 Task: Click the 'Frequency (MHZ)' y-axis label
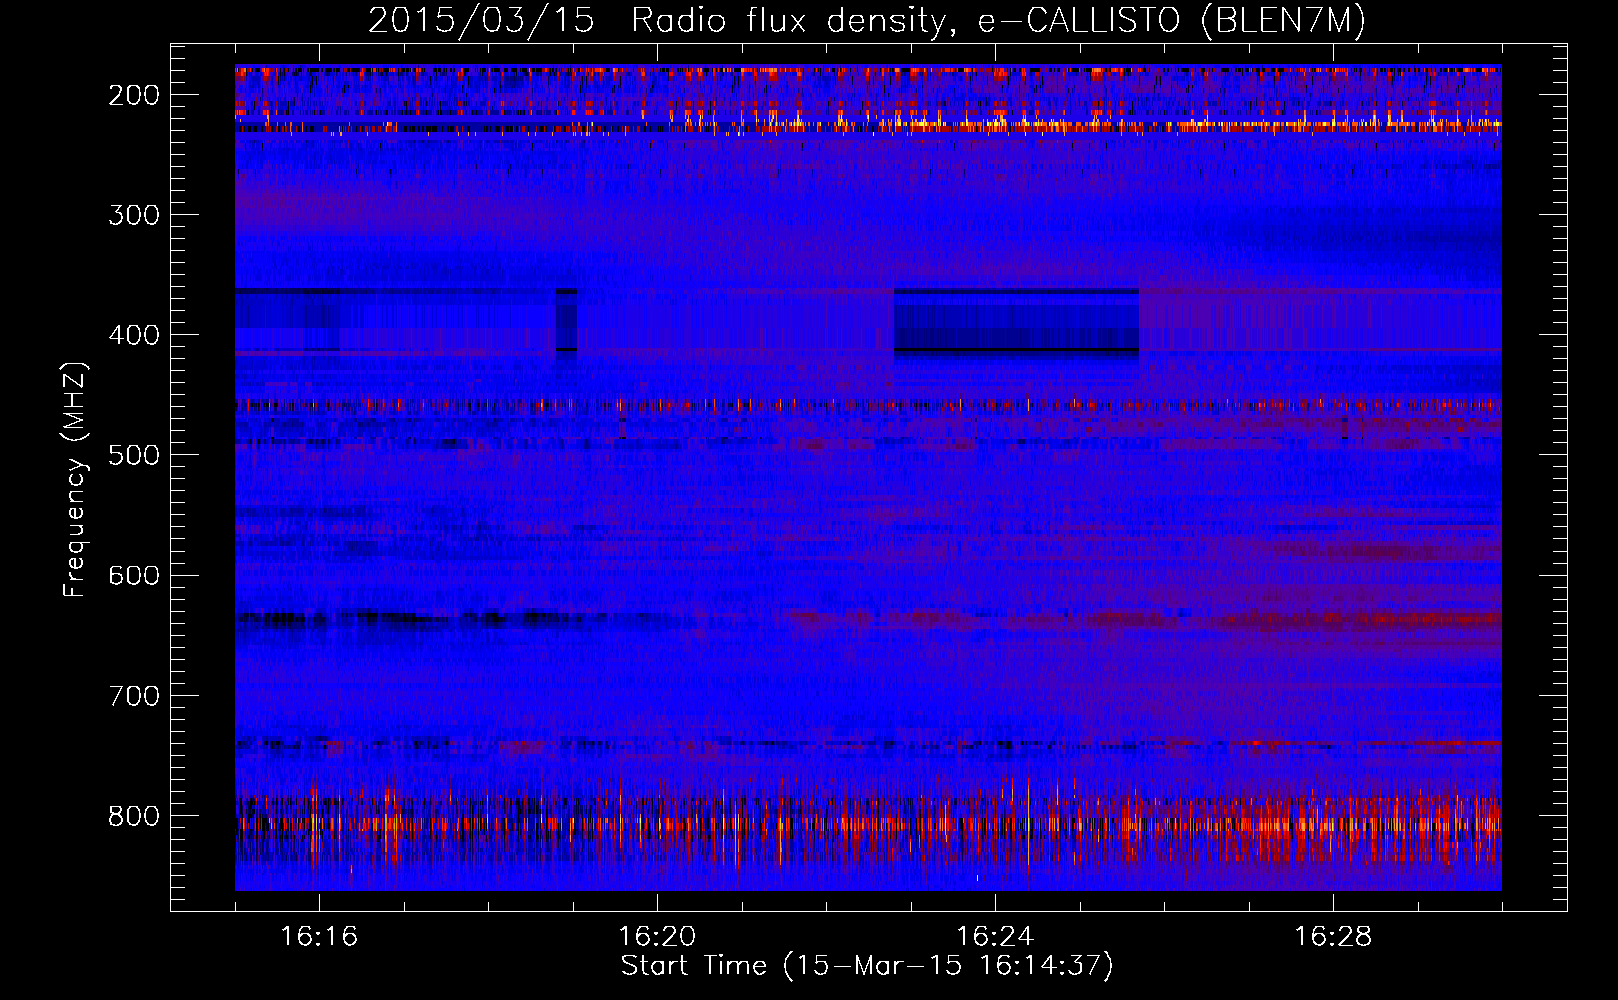click(75, 479)
